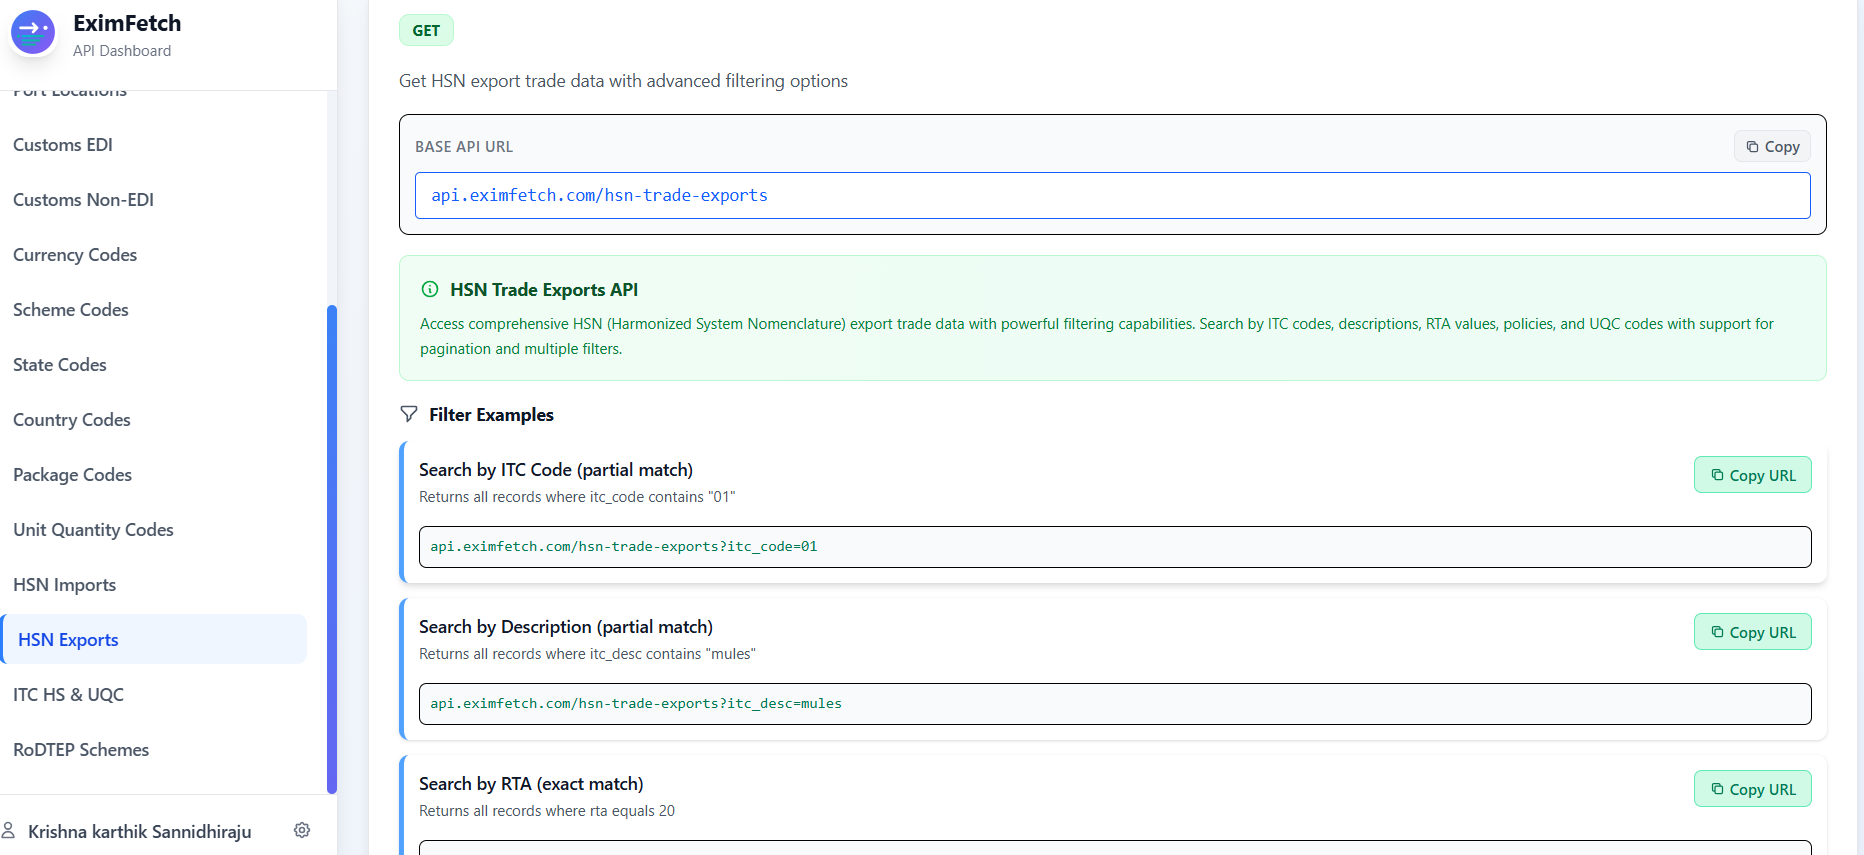The image size is (1864, 855).
Task: Open Package Codes
Action: (72, 475)
